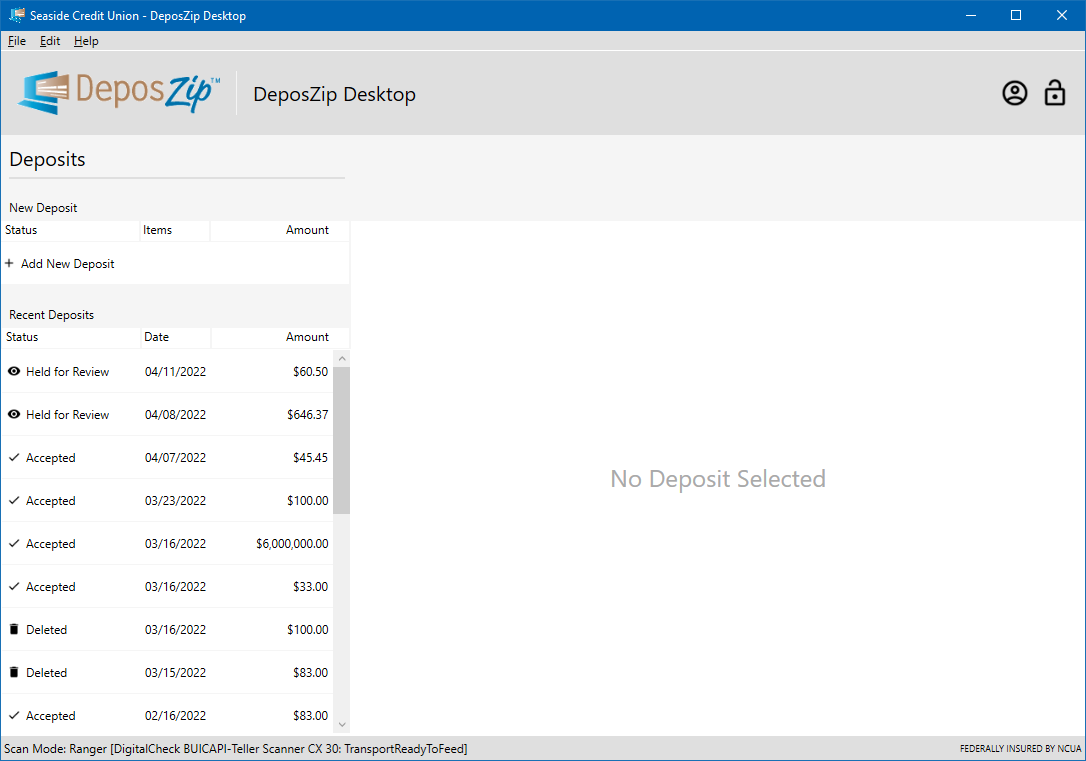
Task: Click the scroll down arrow in Recent Deposits
Action: [341, 724]
